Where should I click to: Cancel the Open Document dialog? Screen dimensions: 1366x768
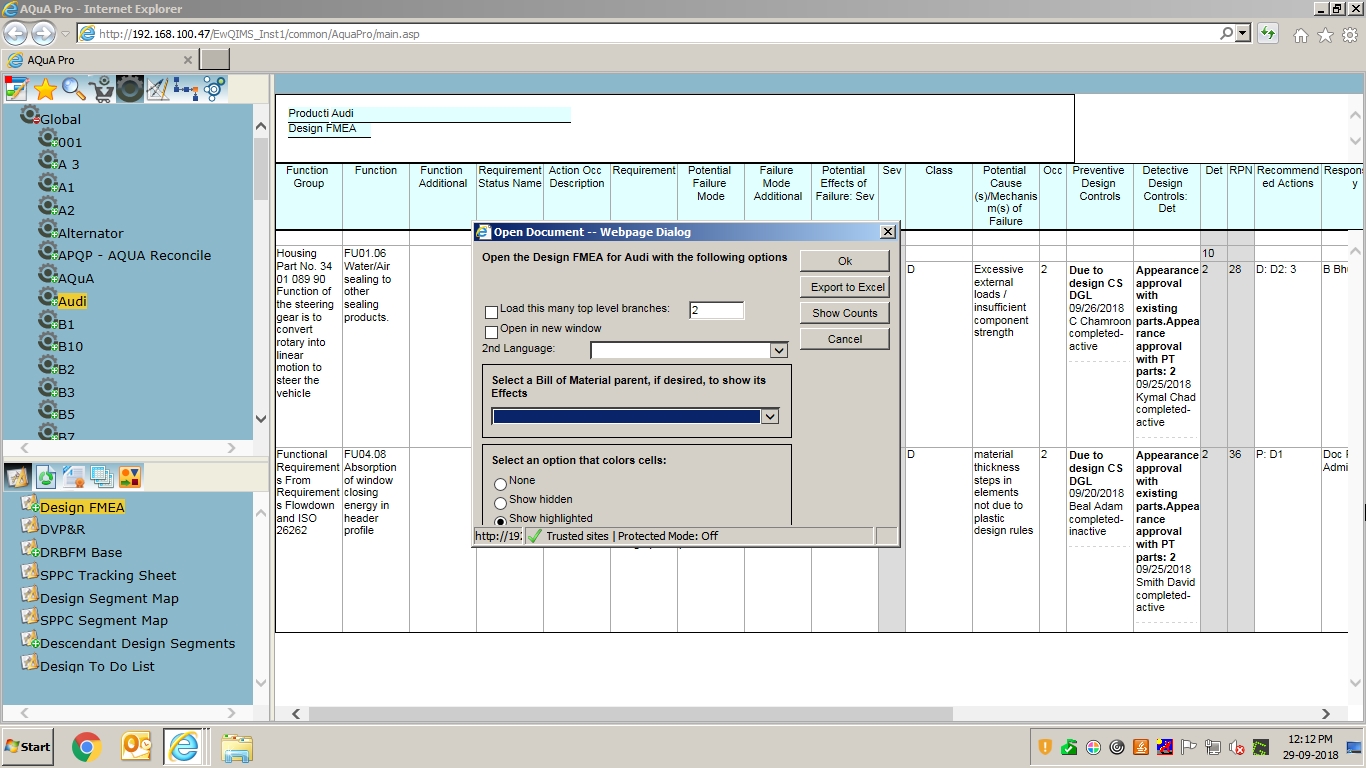(845, 339)
